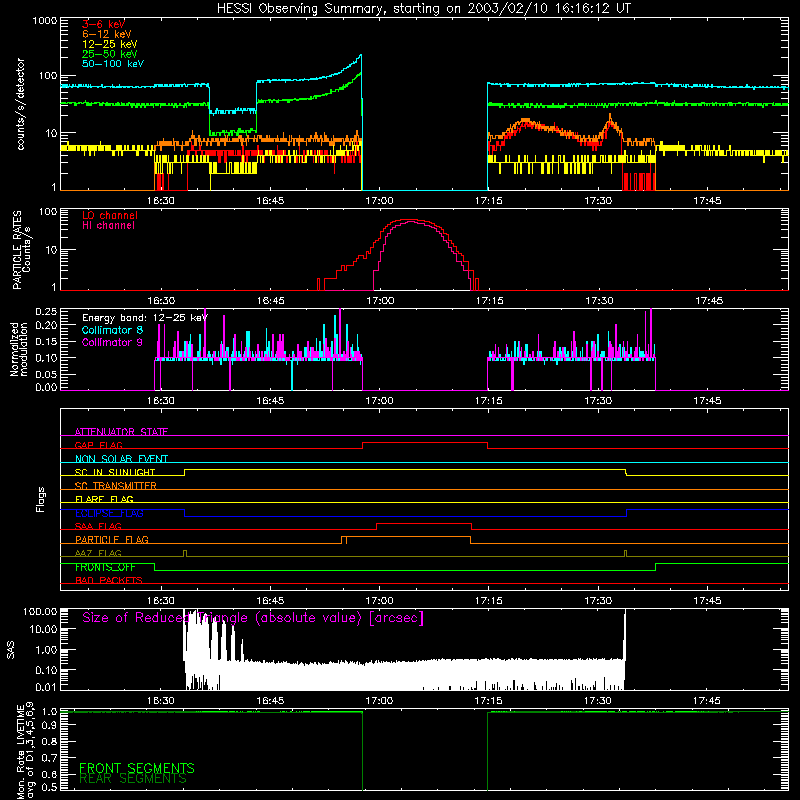Select the 3-6 keV legend label
Viewport: 800px width, 800px height.
point(104,24)
